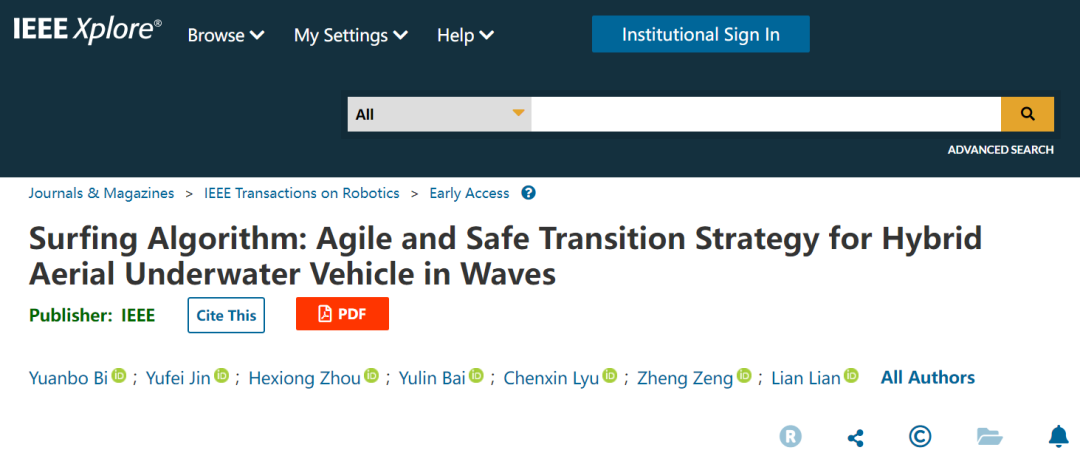The image size is (1080, 453).
Task: Open the Advanced Search link
Action: click(x=1000, y=150)
